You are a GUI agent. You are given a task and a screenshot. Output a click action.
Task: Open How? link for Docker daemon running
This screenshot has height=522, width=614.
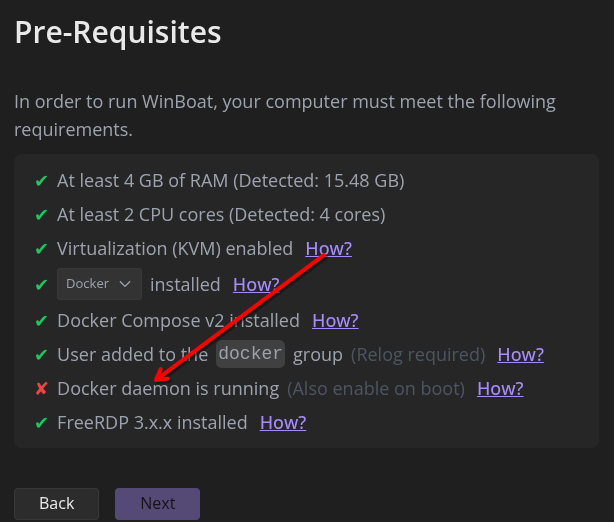[x=500, y=389]
